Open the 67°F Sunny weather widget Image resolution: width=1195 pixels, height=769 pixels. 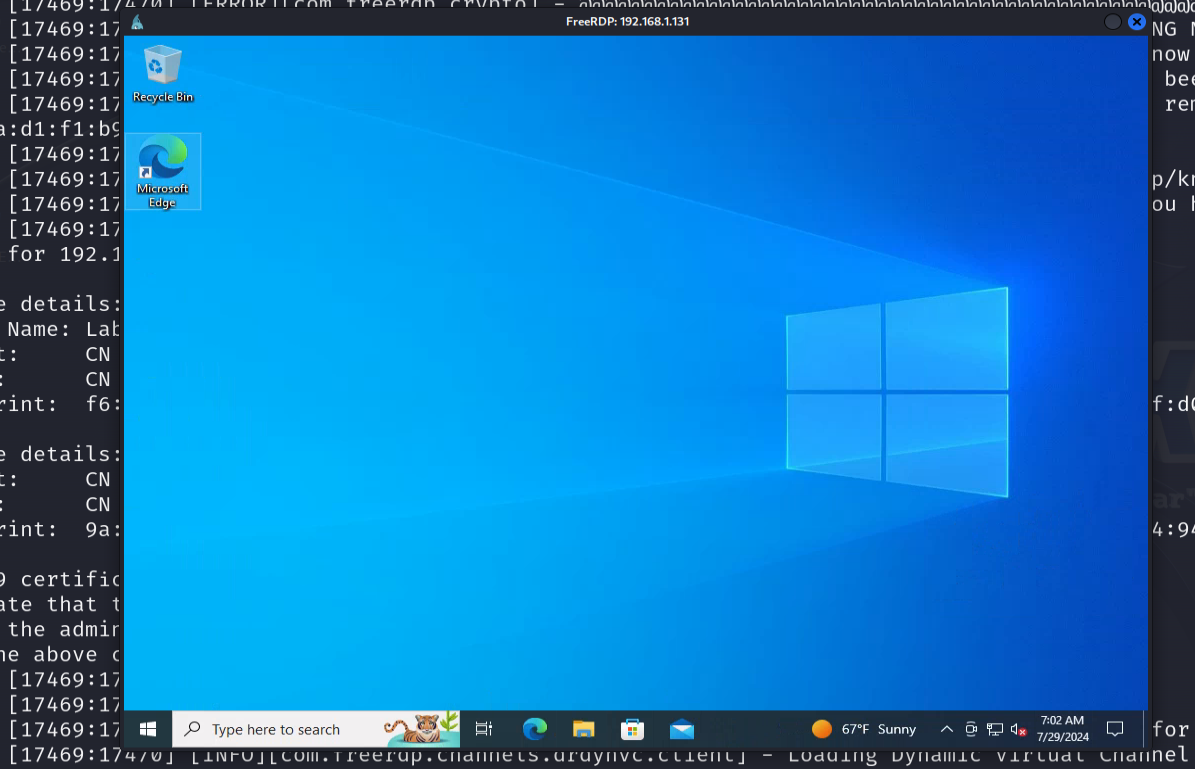click(x=865, y=729)
